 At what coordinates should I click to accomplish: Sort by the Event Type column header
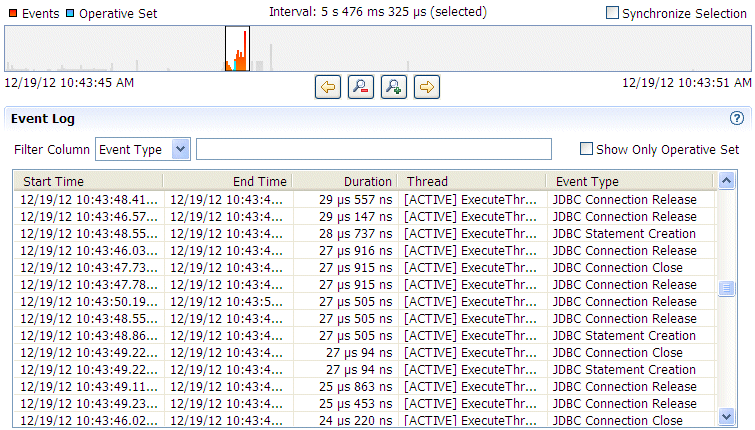coord(629,181)
